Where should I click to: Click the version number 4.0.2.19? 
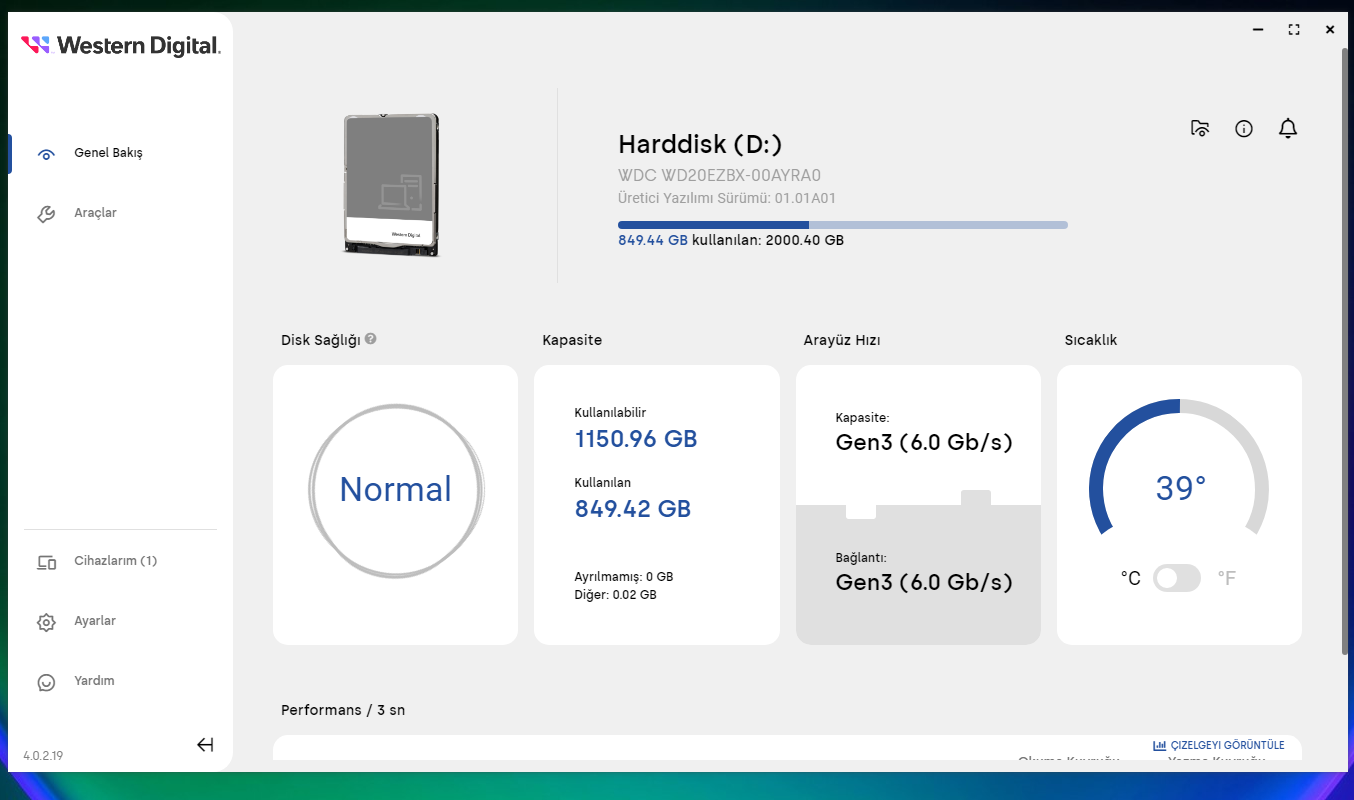coord(43,756)
